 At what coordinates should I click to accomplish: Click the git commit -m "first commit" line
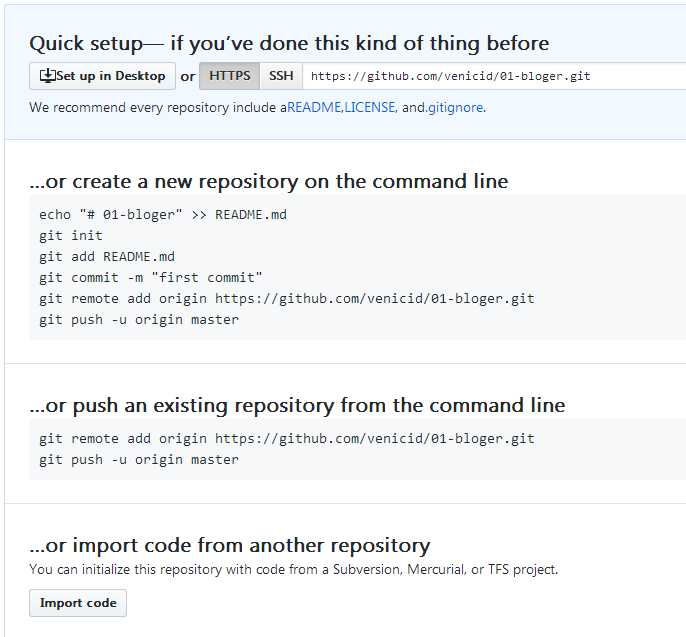pos(150,278)
